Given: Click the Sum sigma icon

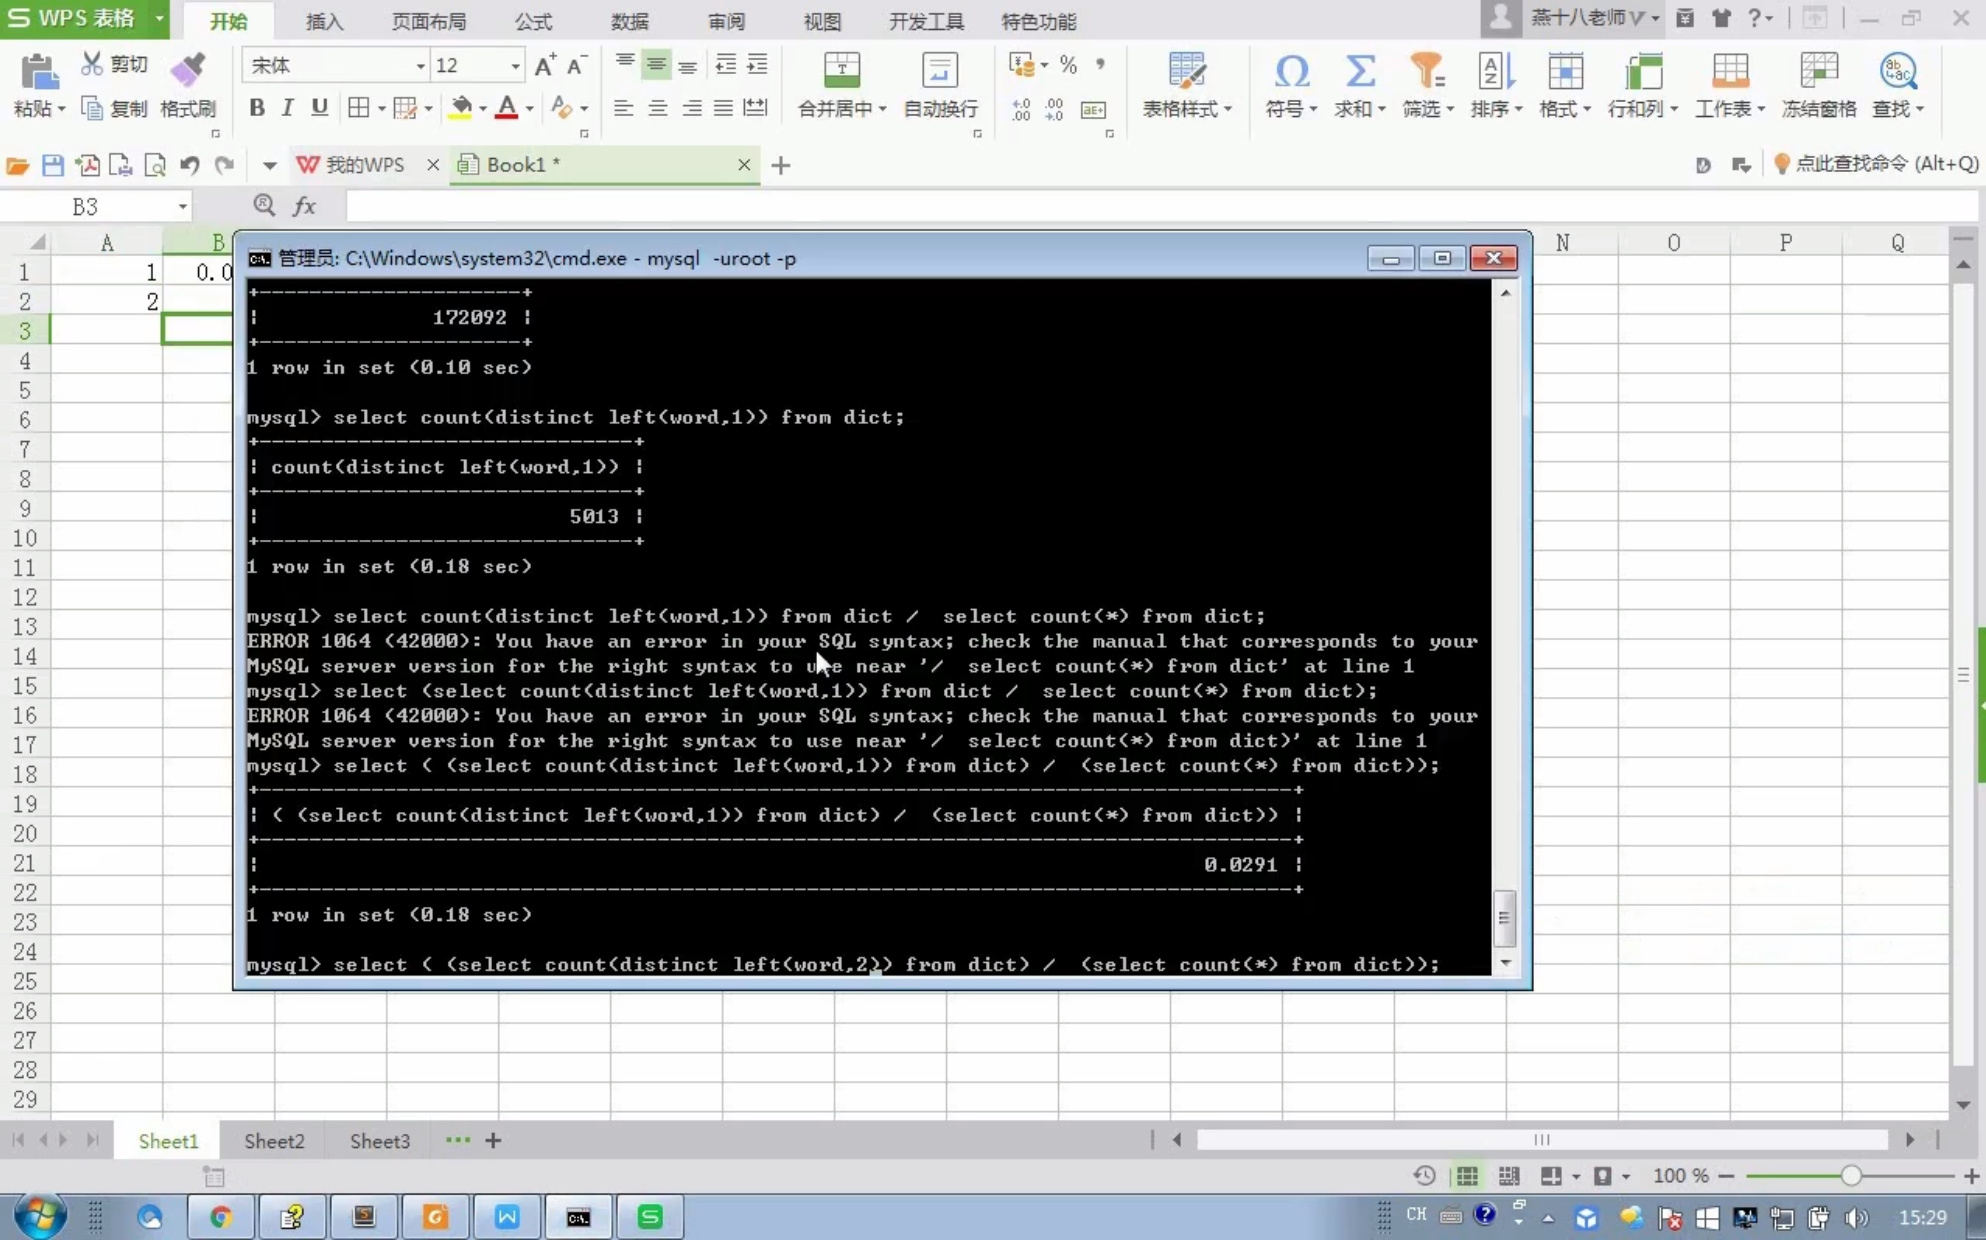Looking at the screenshot, I should pyautogui.click(x=1359, y=70).
